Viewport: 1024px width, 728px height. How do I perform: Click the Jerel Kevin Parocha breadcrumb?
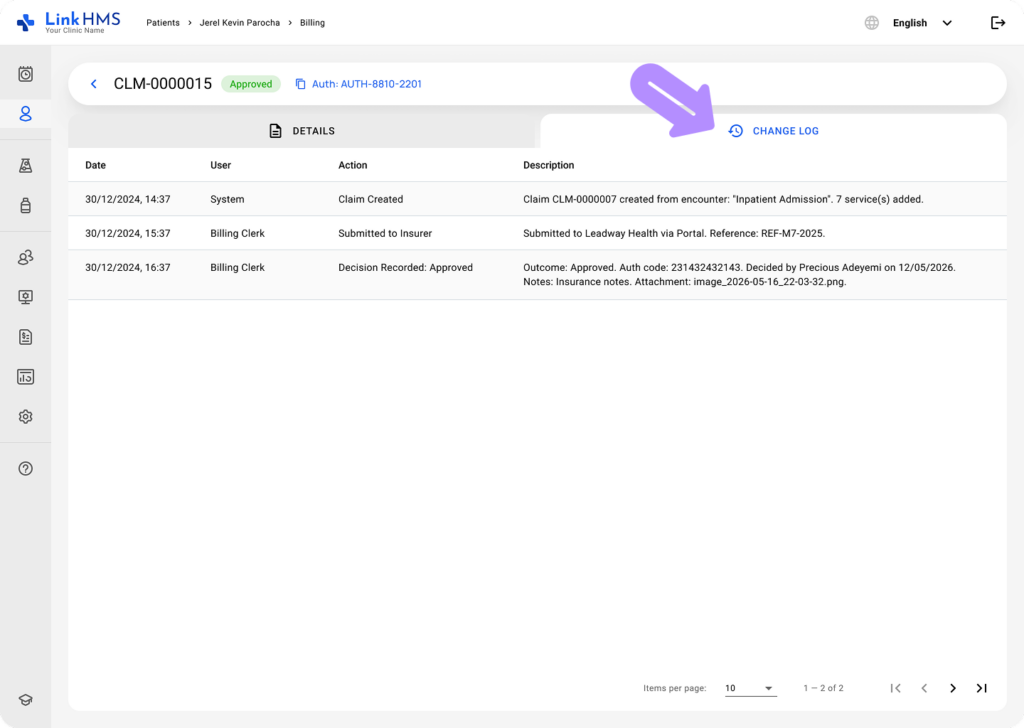click(240, 23)
